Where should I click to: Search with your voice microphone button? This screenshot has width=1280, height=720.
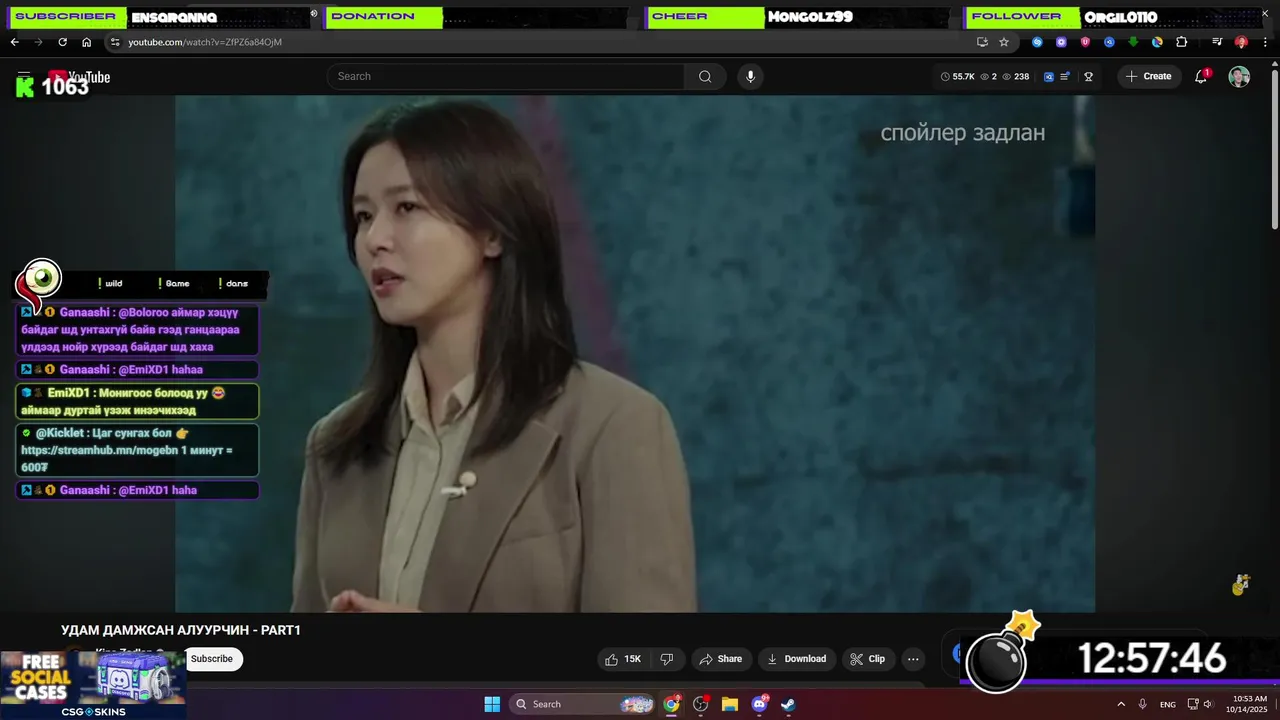750,76
